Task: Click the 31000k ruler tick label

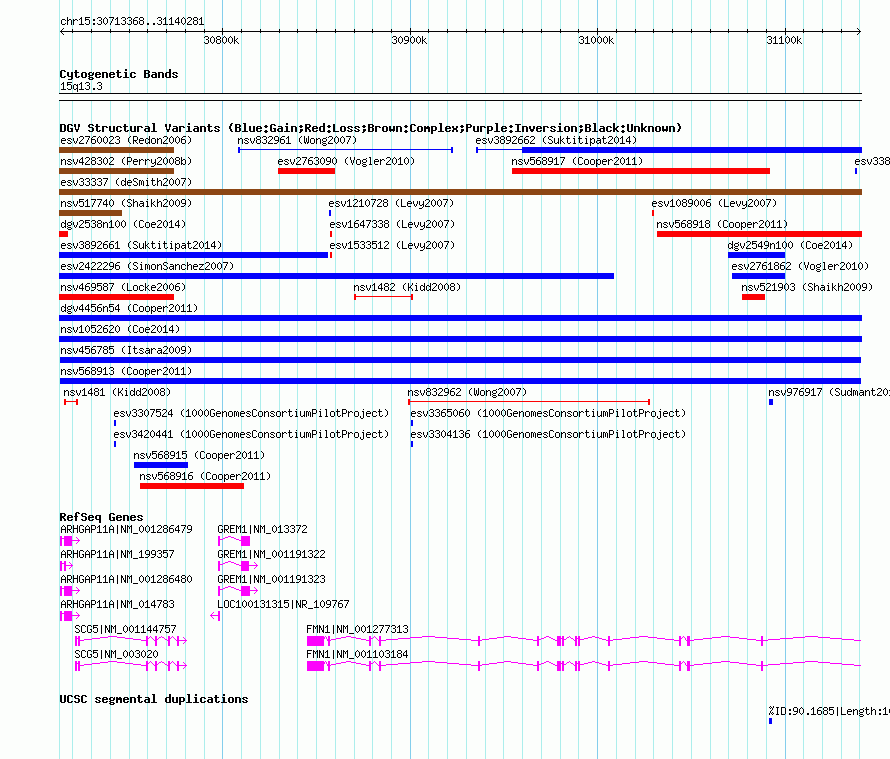Action: pos(596,40)
